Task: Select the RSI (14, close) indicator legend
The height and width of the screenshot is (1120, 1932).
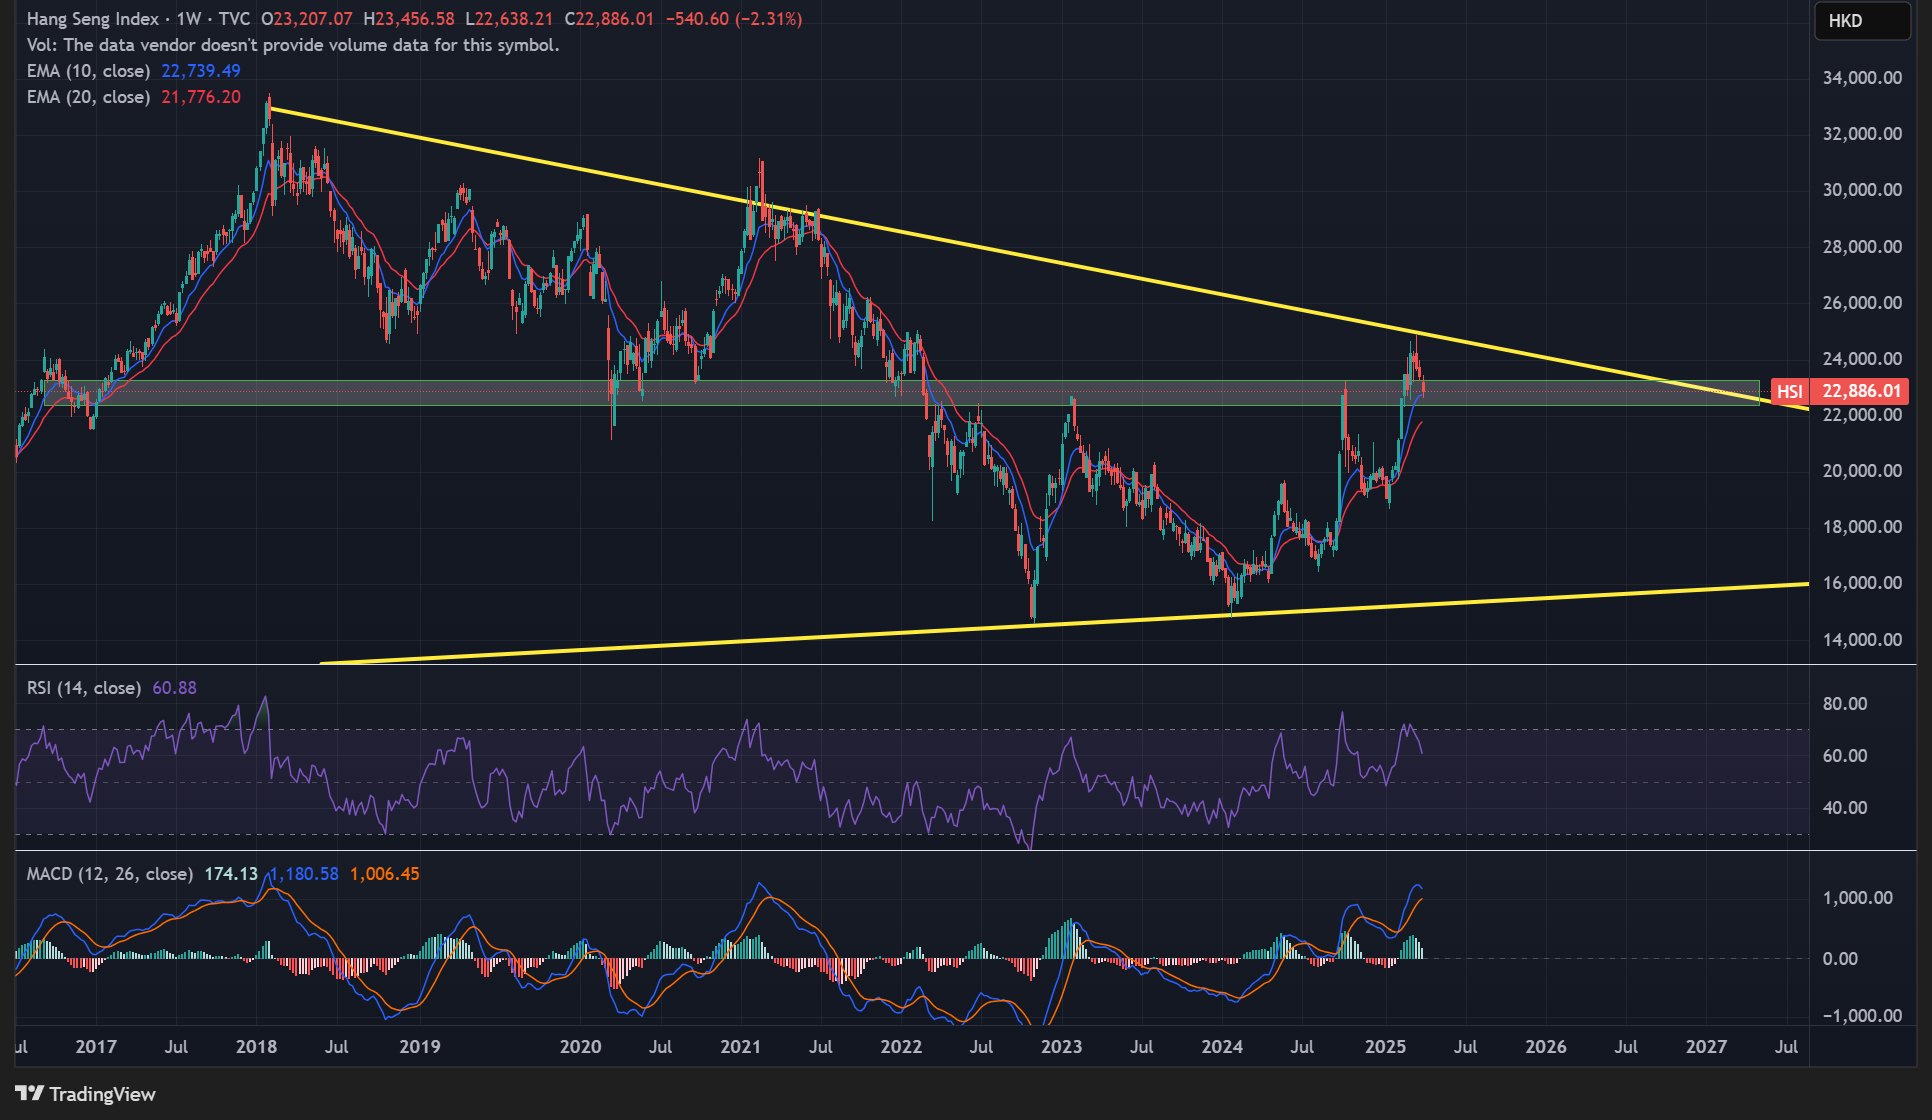Action: click(83, 688)
